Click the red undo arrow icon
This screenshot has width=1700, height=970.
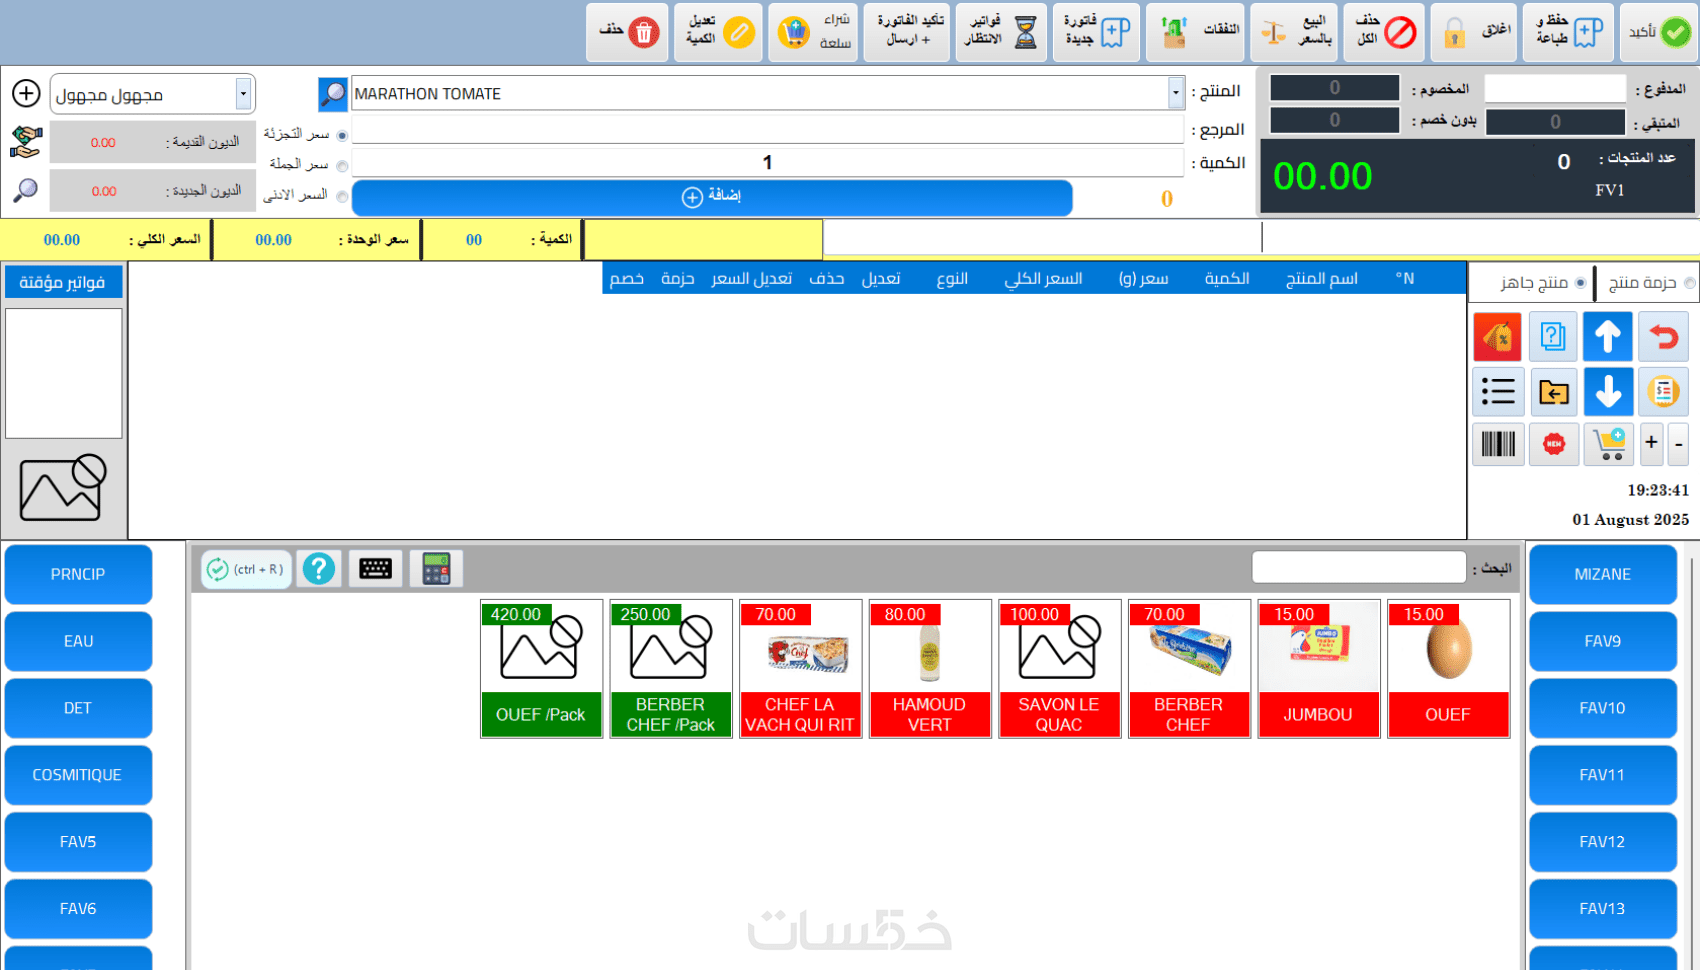[x=1664, y=336]
